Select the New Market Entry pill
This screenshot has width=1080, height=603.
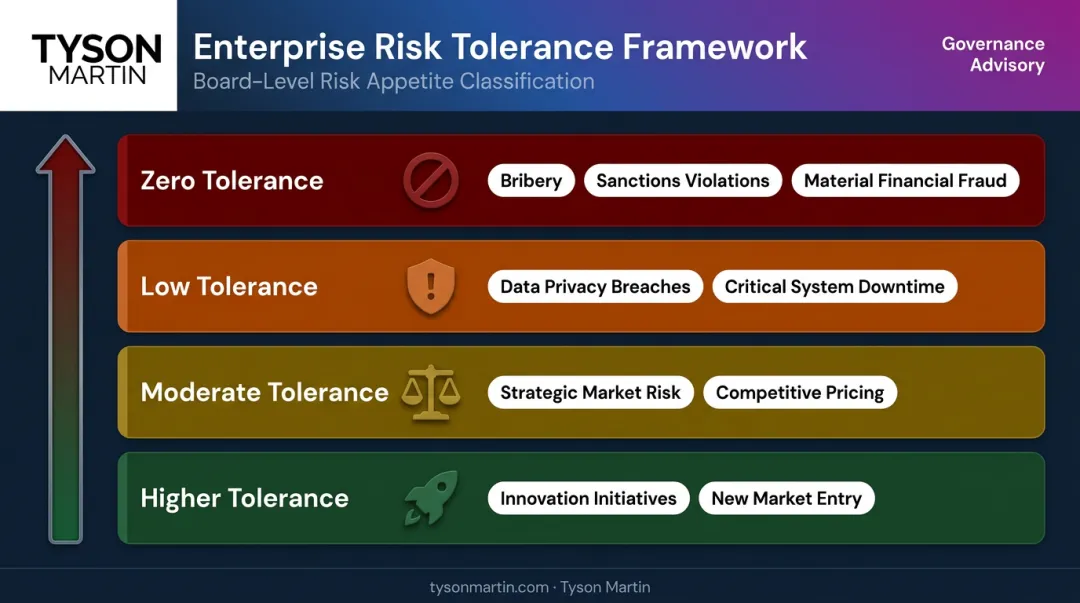point(787,498)
